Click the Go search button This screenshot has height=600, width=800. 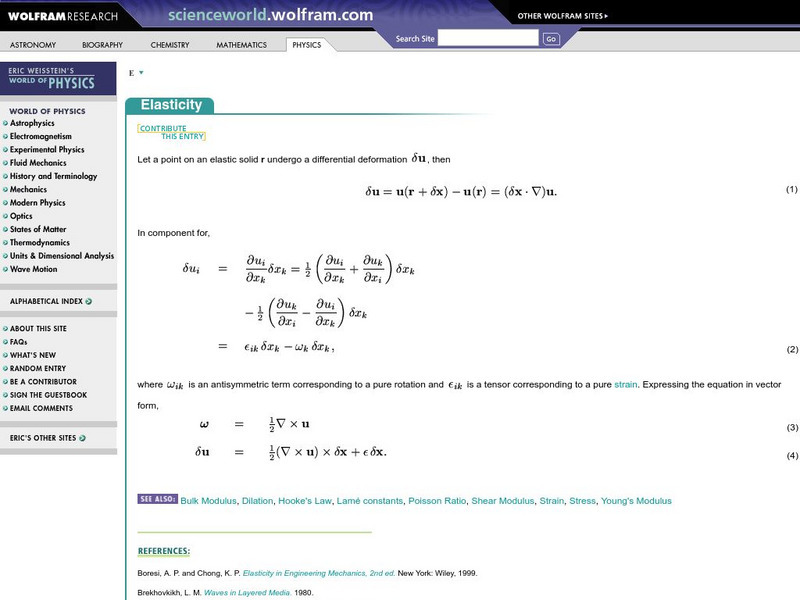[551, 39]
